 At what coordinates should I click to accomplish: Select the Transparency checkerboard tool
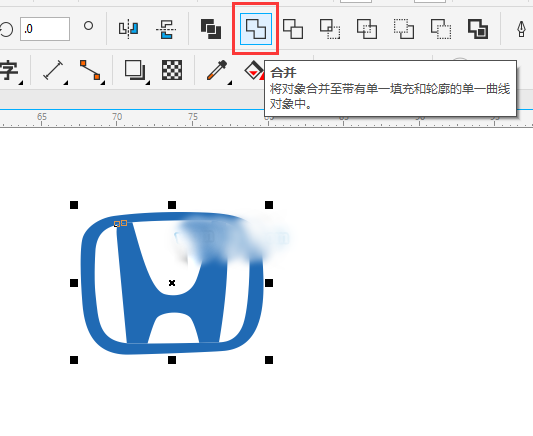click(x=172, y=70)
